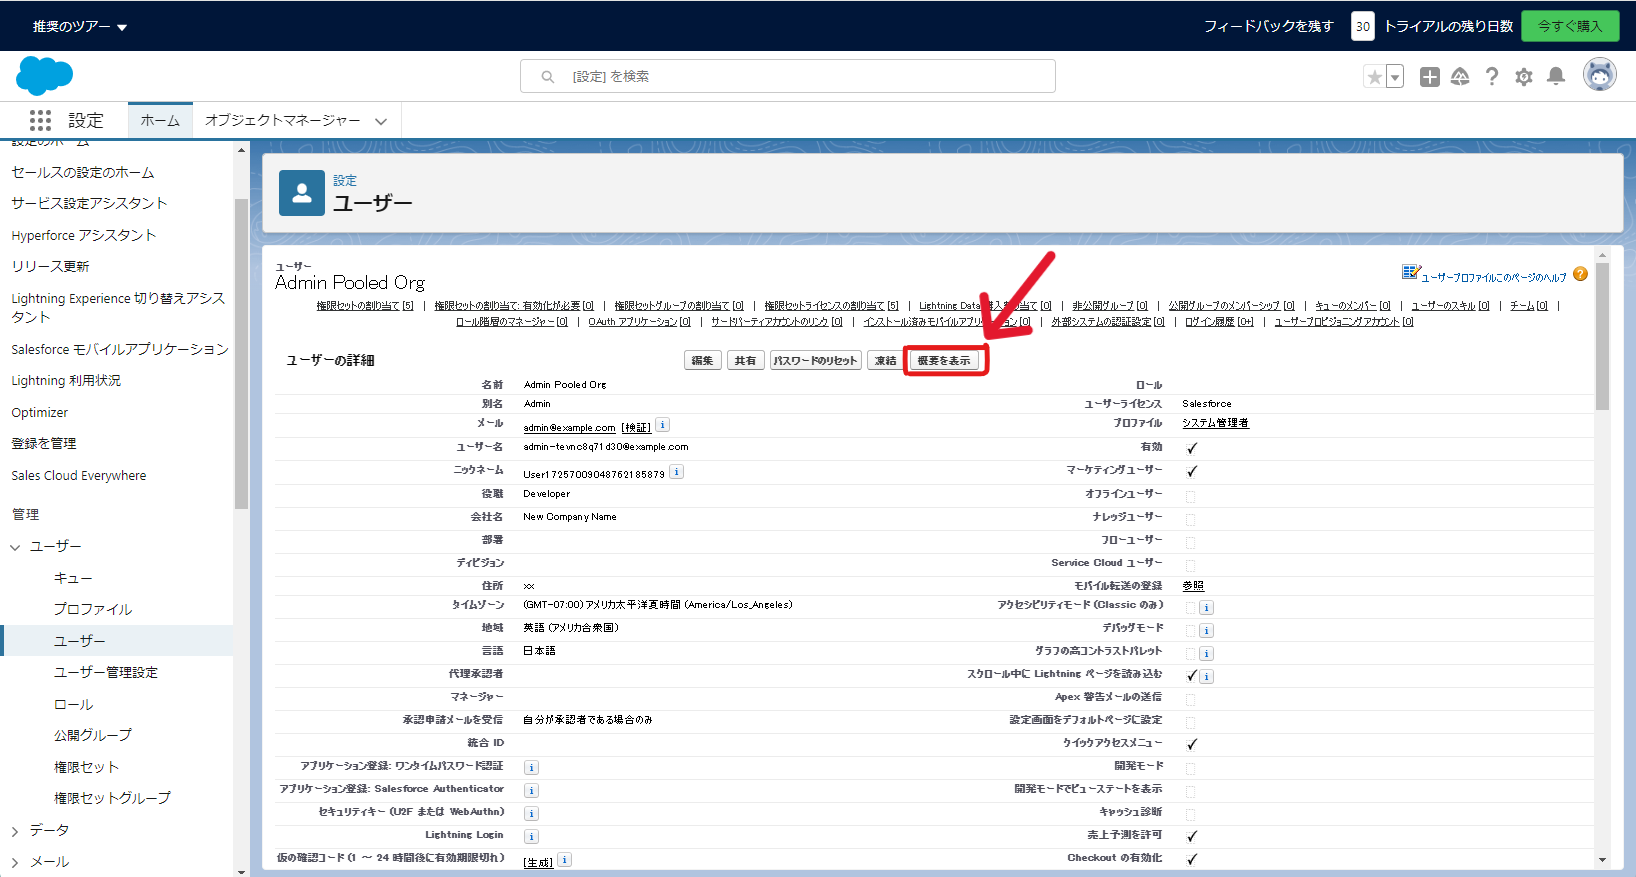1636x877 pixels.
Task: Open the notifications bell
Action: pyautogui.click(x=1556, y=77)
